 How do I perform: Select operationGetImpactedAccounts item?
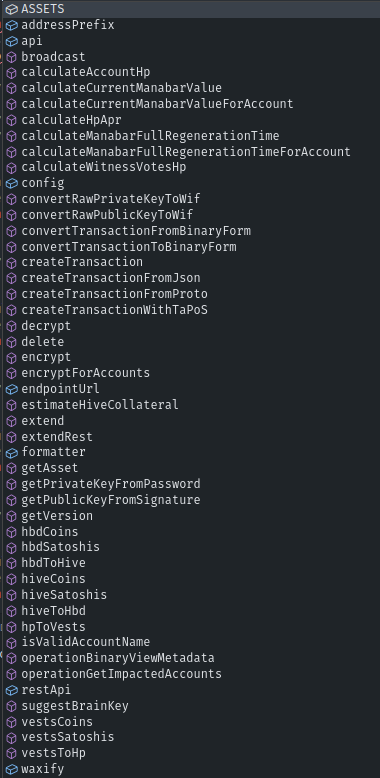coord(122,674)
